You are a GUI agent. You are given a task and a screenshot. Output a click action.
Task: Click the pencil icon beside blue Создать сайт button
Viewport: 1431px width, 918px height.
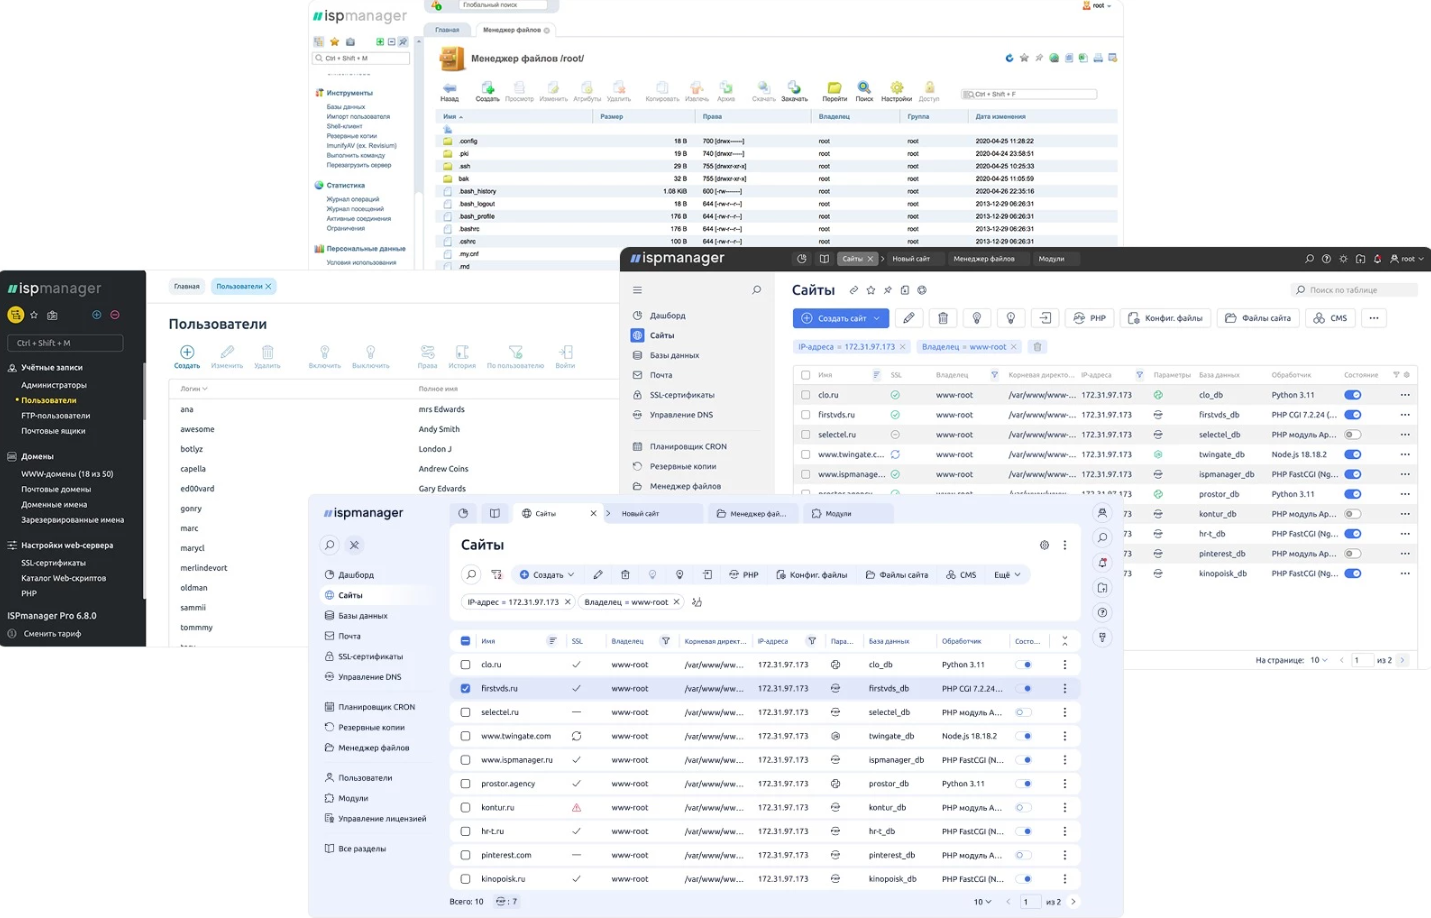908,318
